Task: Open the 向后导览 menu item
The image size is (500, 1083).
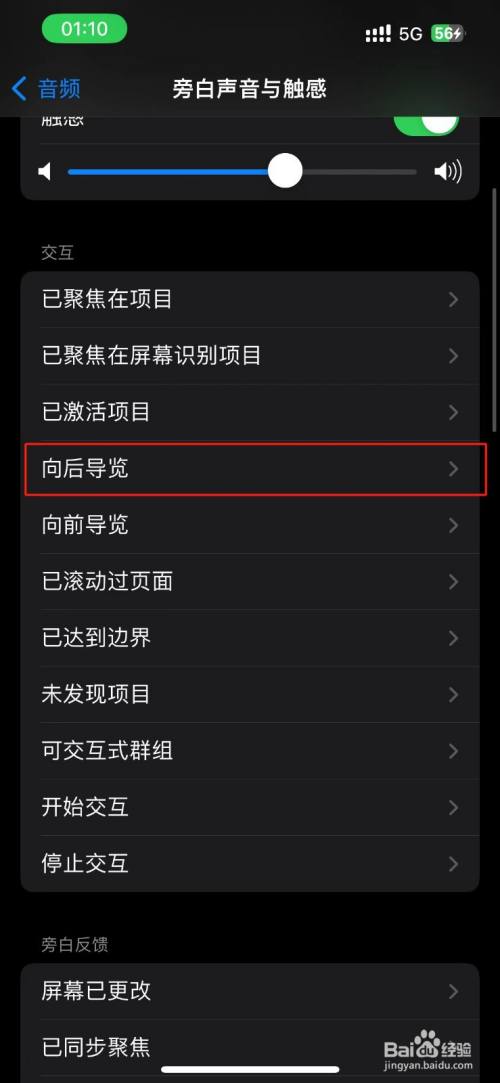Action: point(256,469)
